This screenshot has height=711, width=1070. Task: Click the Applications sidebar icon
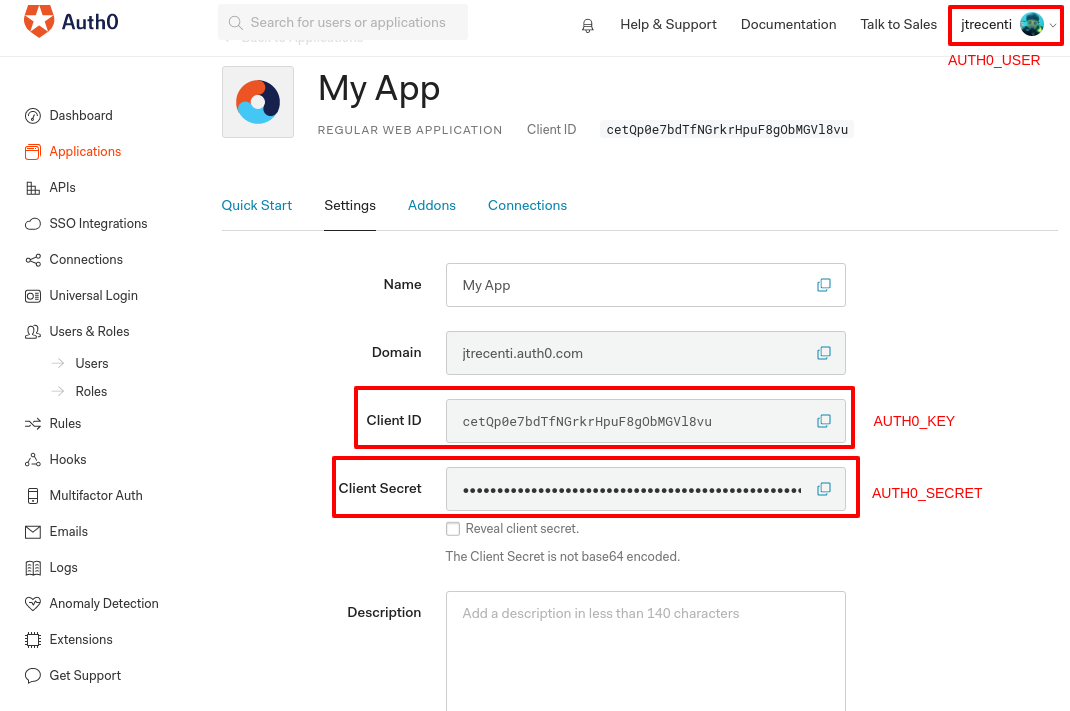33,151
